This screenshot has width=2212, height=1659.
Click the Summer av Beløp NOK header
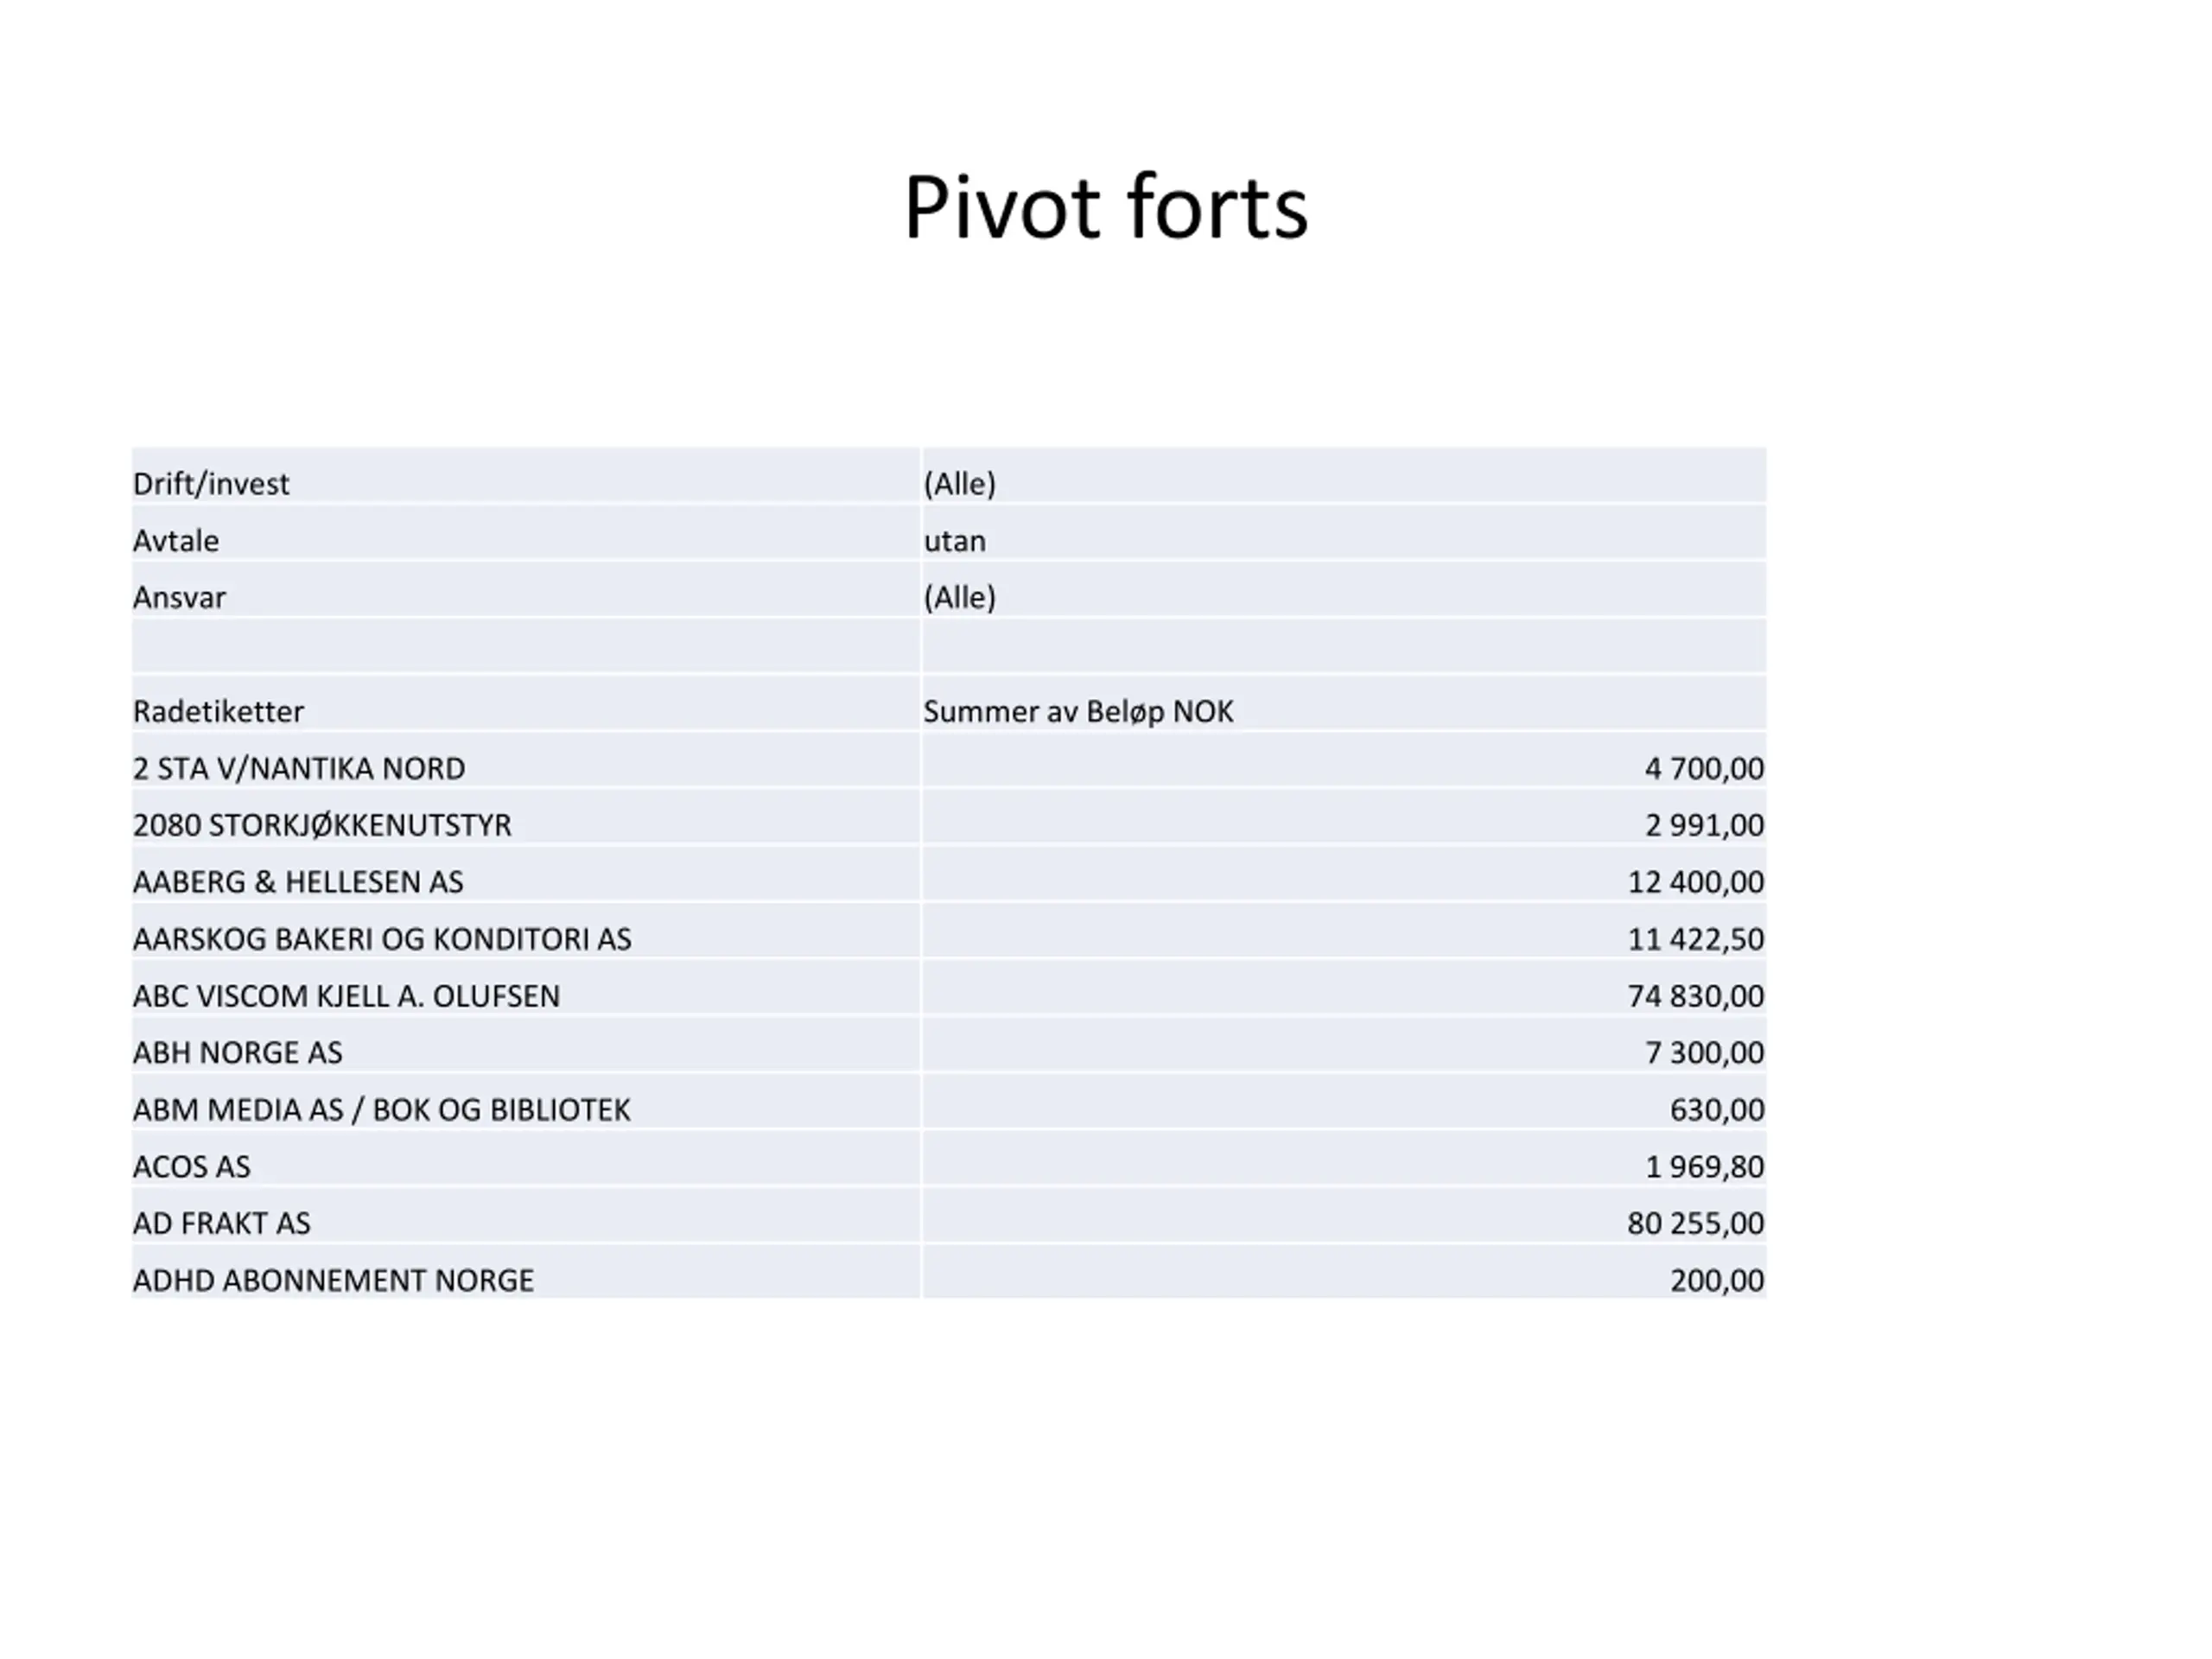pos(1078,712)
